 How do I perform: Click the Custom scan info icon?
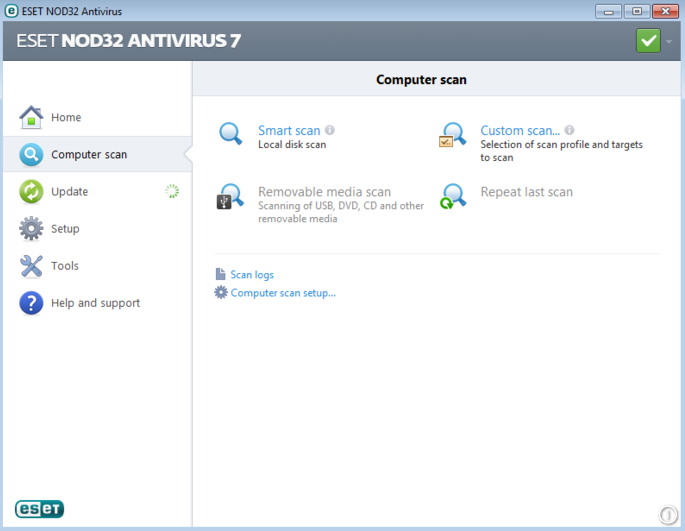point(569,130)
